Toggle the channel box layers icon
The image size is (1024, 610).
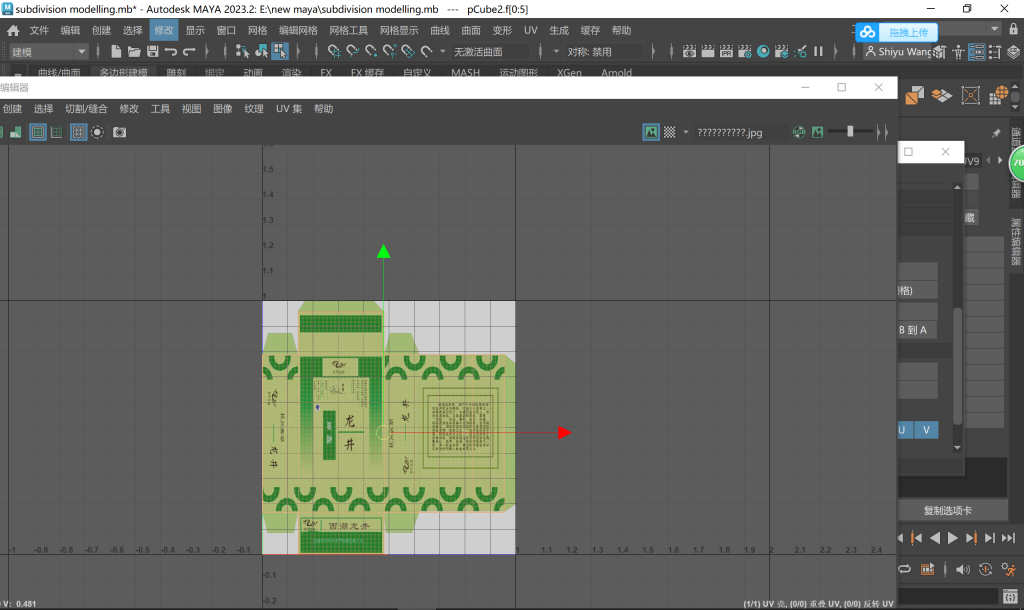(x=1014, y=52)
